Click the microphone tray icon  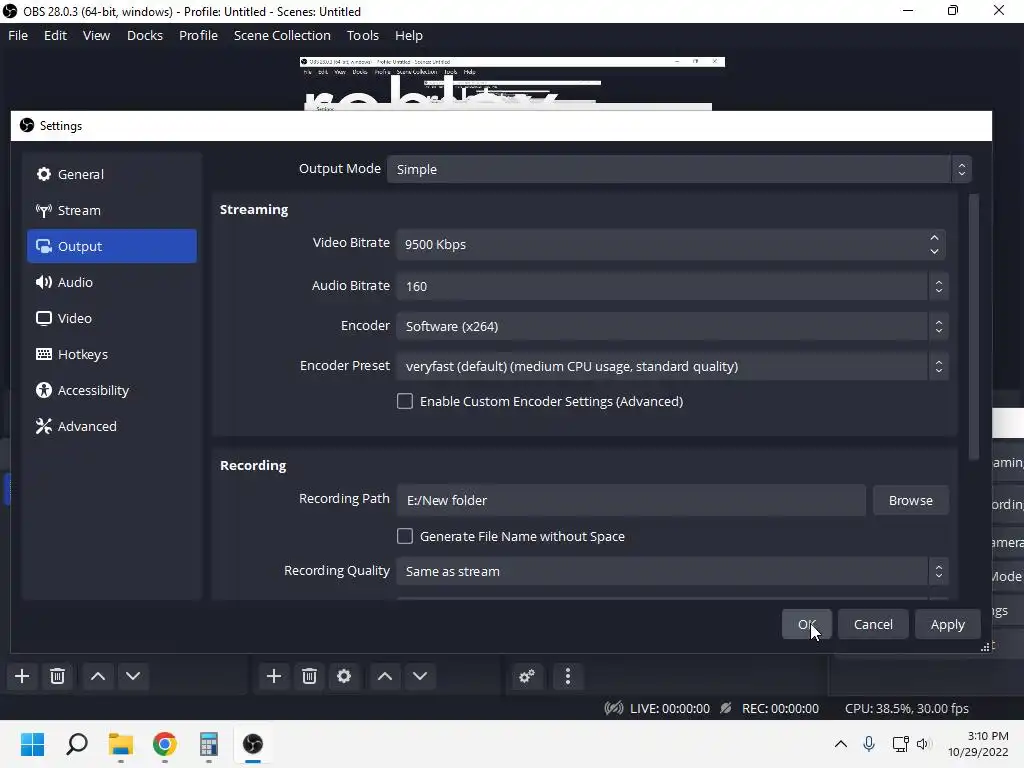[869, 744]
